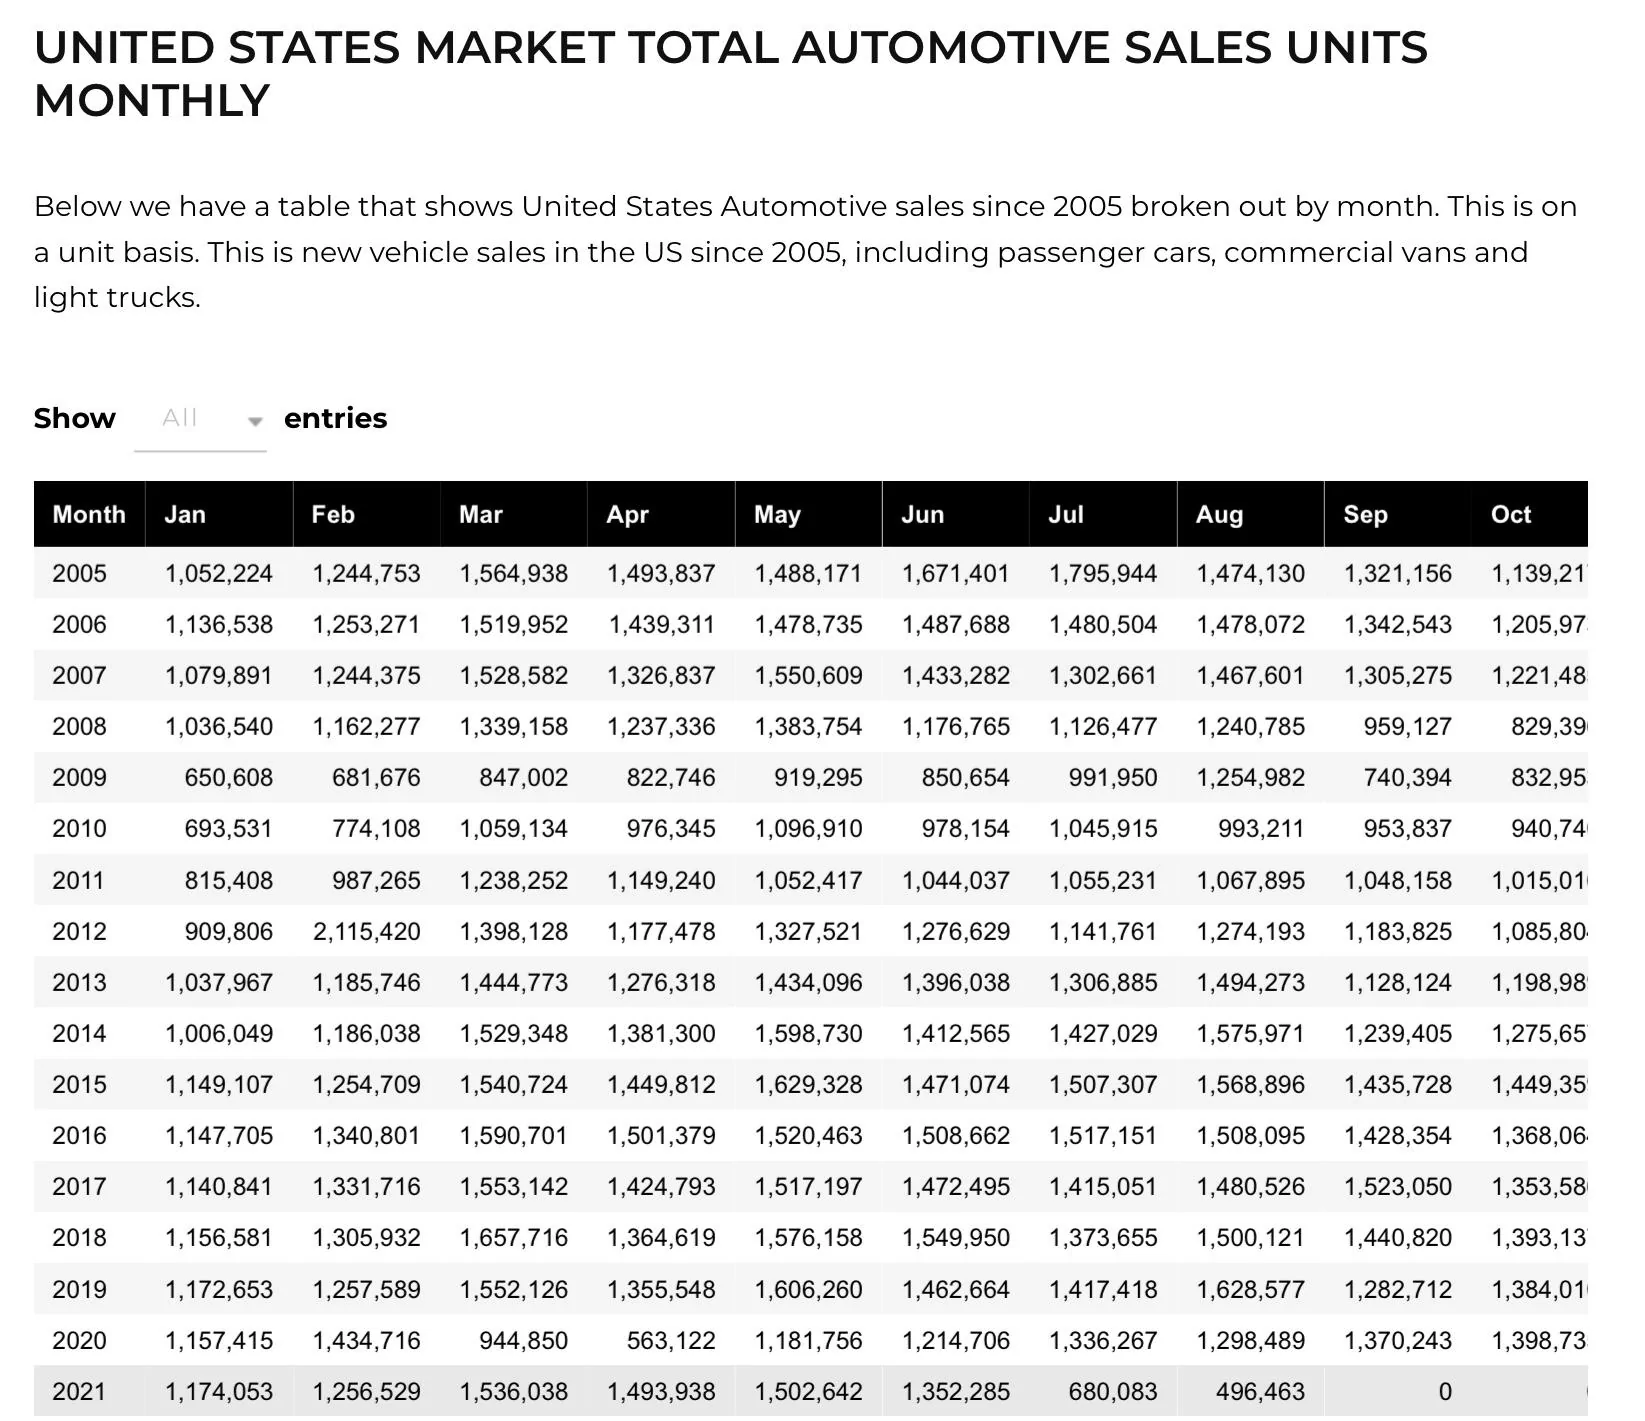
Task: Sort by the Sep column header
Action: (x=1398, y=514)
